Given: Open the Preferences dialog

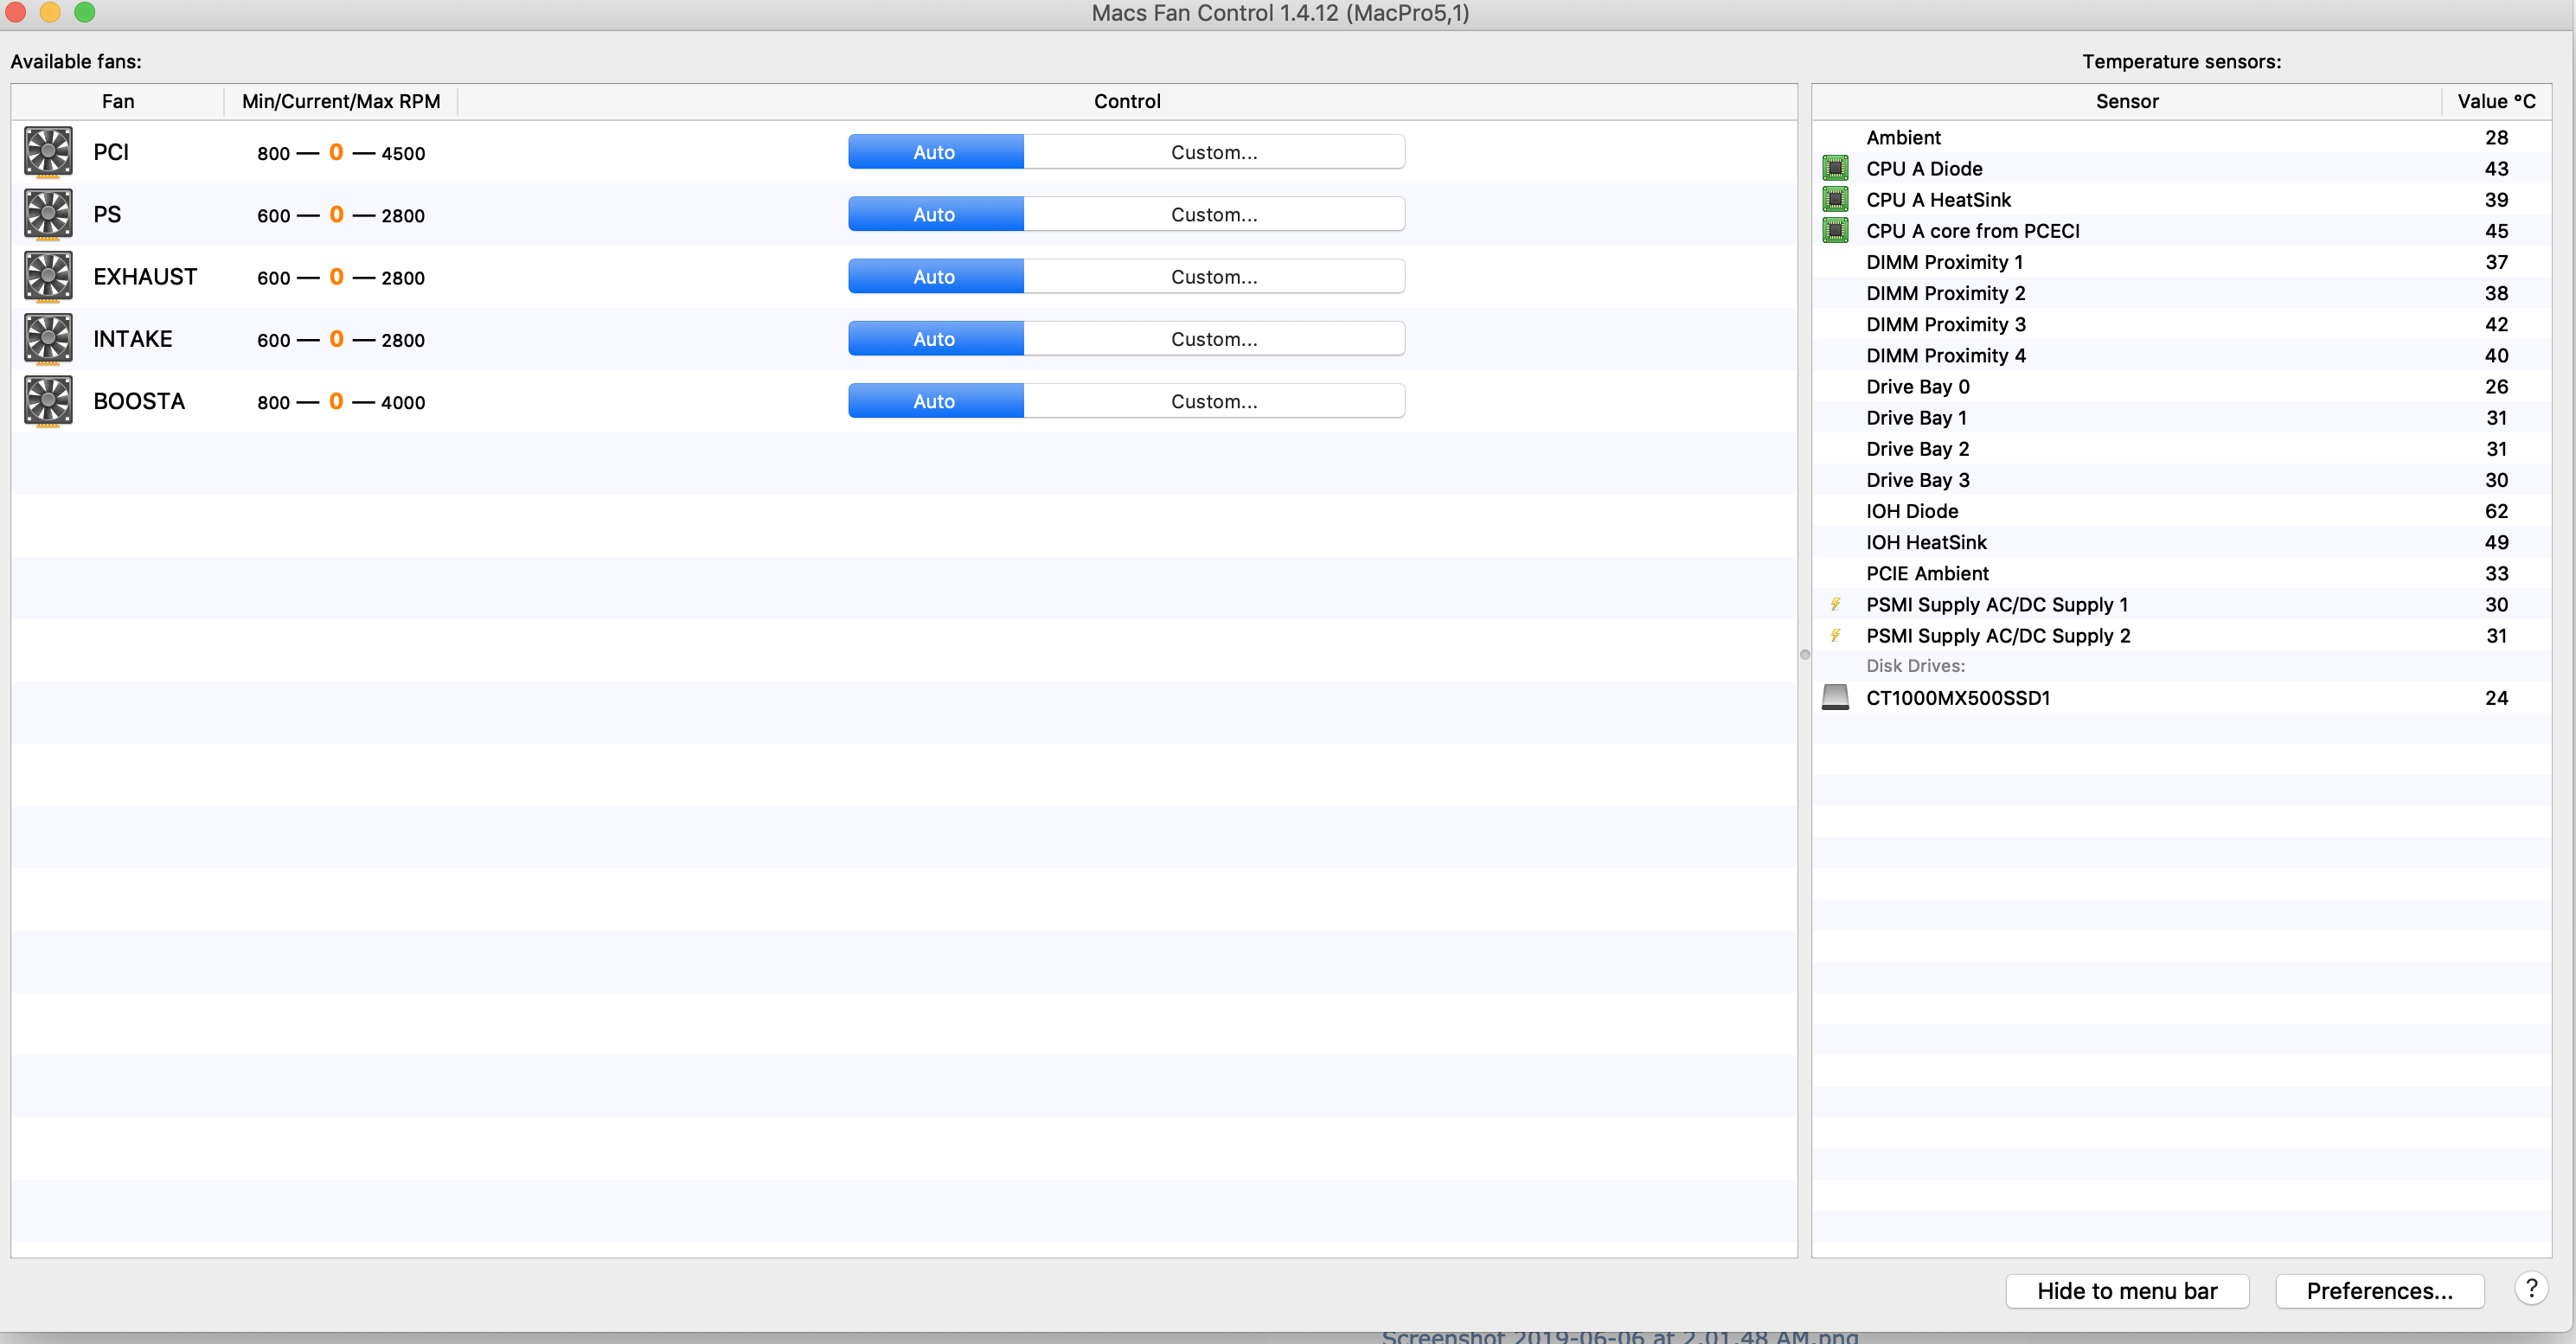Looking at the screenshot, I should (x=2379, y=1291).
